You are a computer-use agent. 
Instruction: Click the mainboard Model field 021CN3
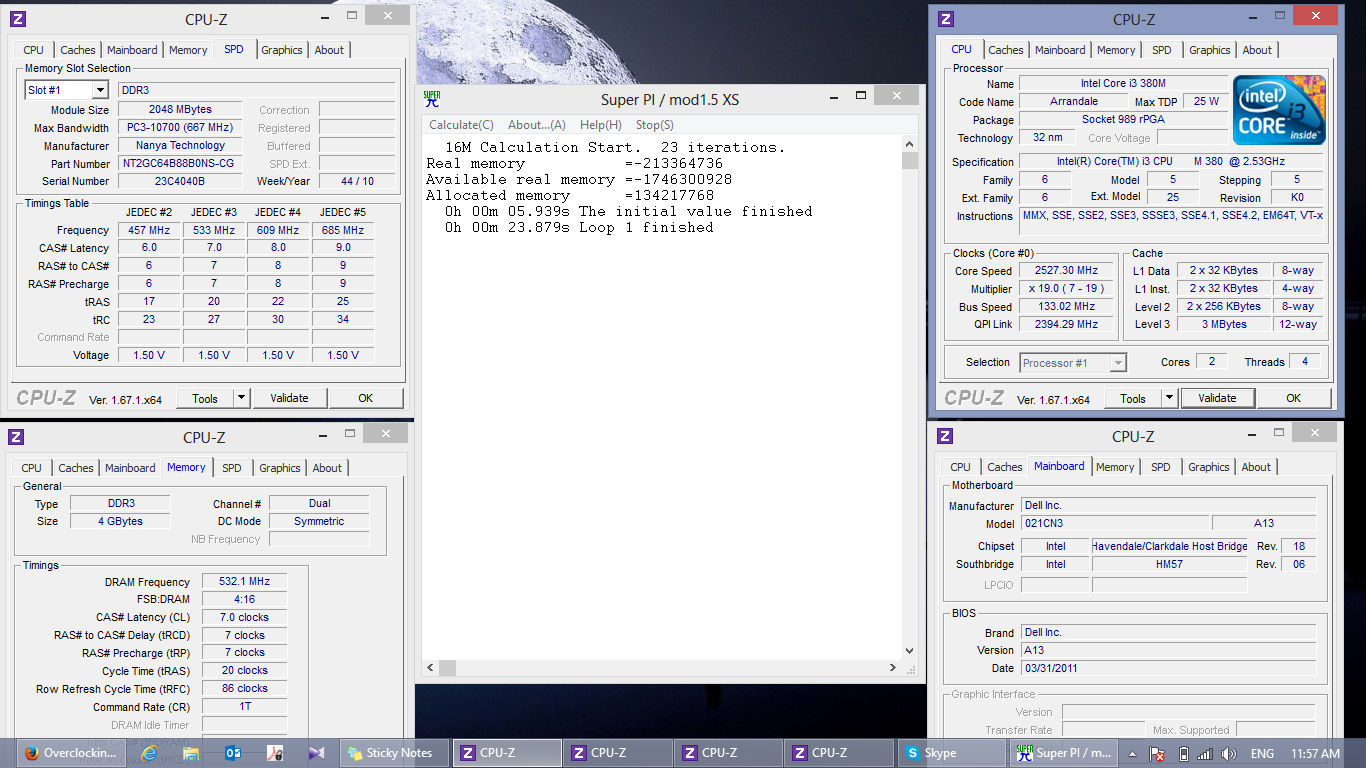(1114, 524)
